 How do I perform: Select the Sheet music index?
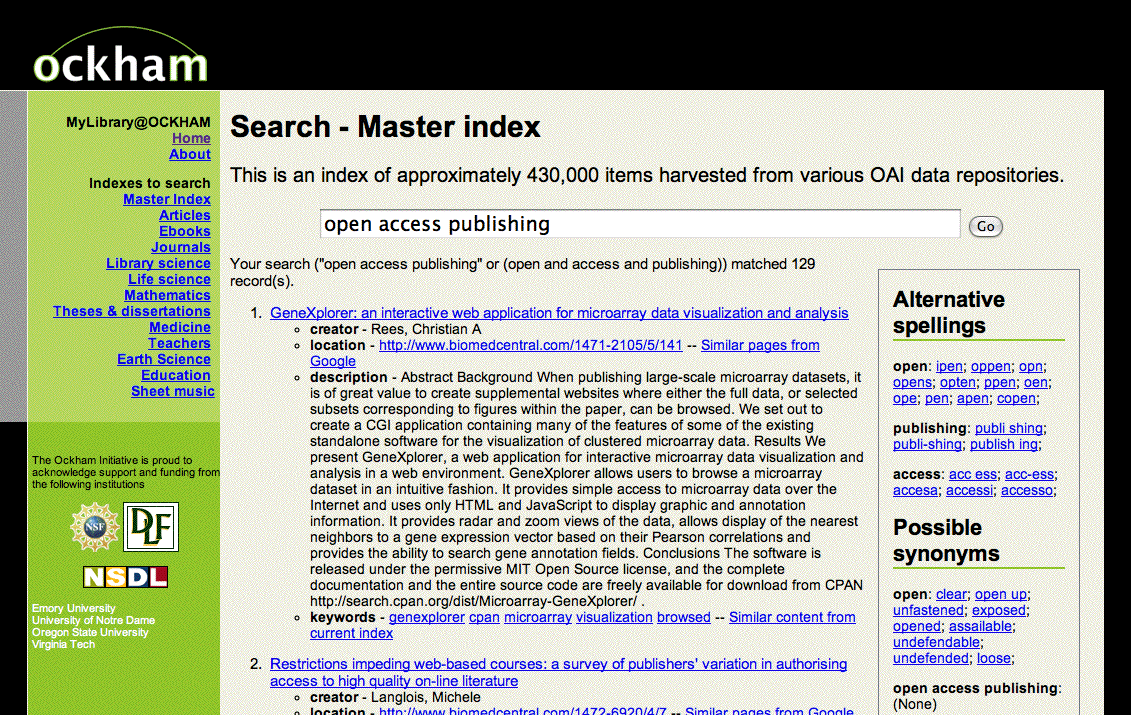click(x=172, y=392)
